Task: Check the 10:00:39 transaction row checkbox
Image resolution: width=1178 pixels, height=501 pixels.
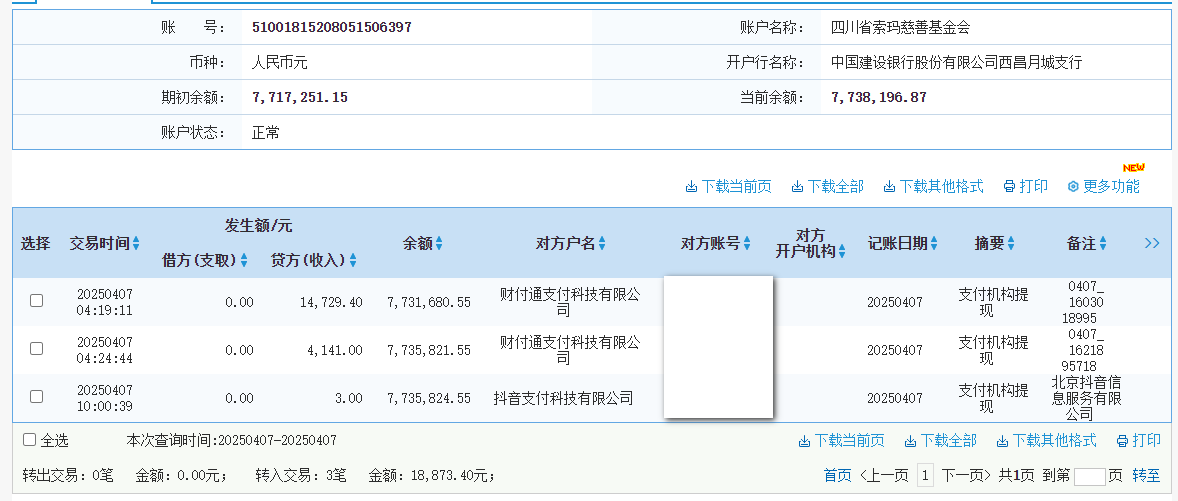Action: pos(36,397)
